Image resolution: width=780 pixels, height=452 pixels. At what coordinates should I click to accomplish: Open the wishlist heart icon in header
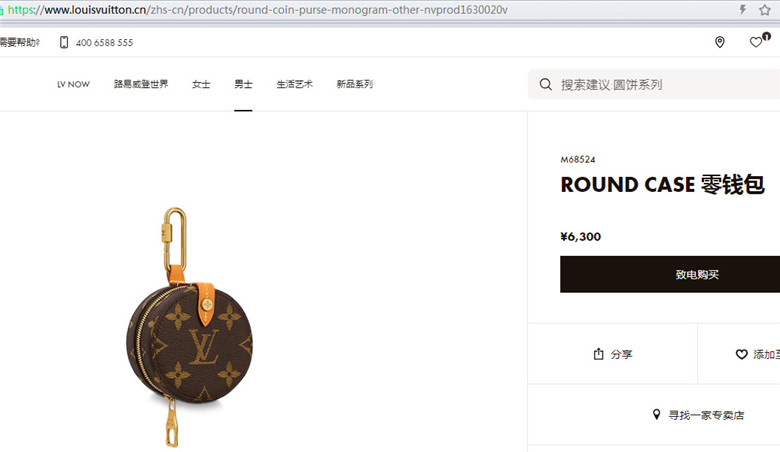coord(756,42)
